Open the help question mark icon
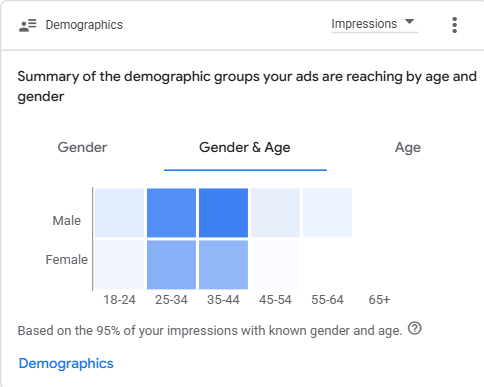The width and height of the screenshot is (484, 387). [x=415, y=328]
